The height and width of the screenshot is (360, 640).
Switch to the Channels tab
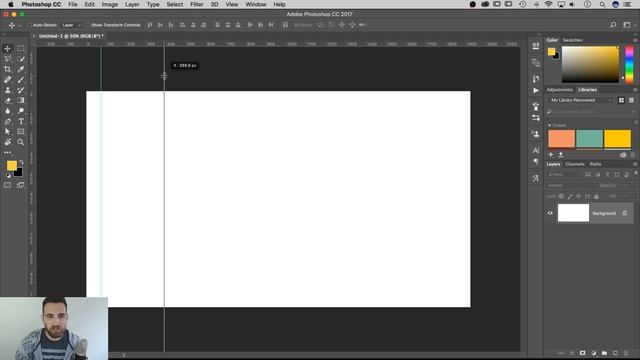point(575,164)
